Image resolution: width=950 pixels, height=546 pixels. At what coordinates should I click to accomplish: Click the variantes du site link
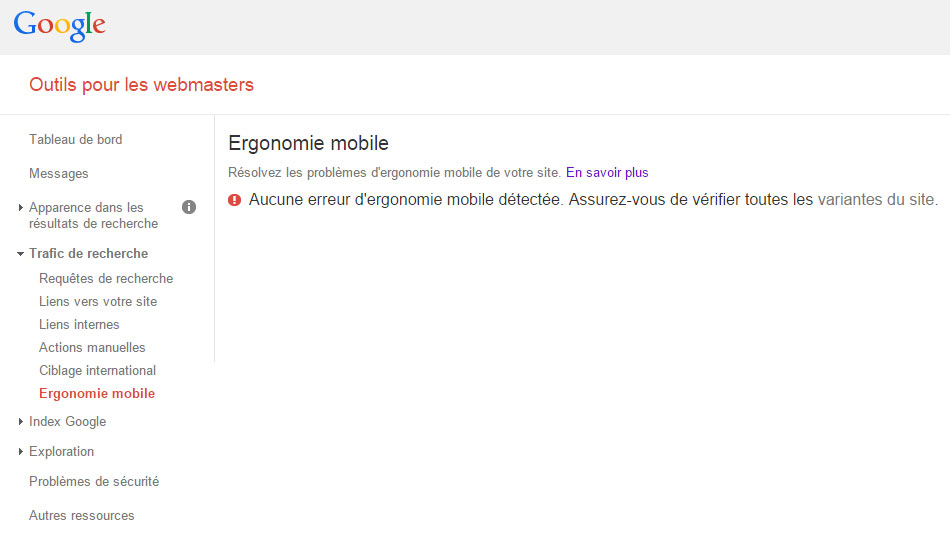coord(876,199)
